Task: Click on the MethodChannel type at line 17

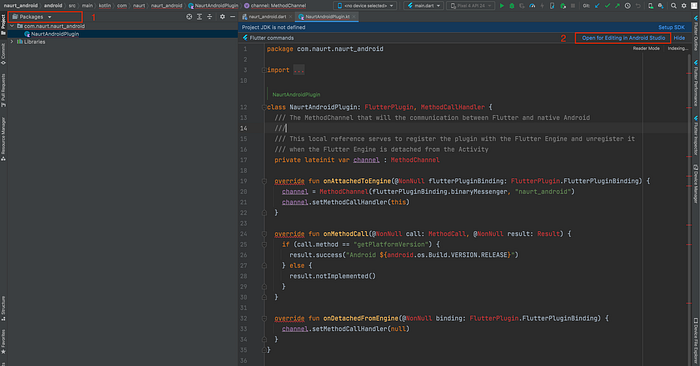Action: click(x=415, y=160)
